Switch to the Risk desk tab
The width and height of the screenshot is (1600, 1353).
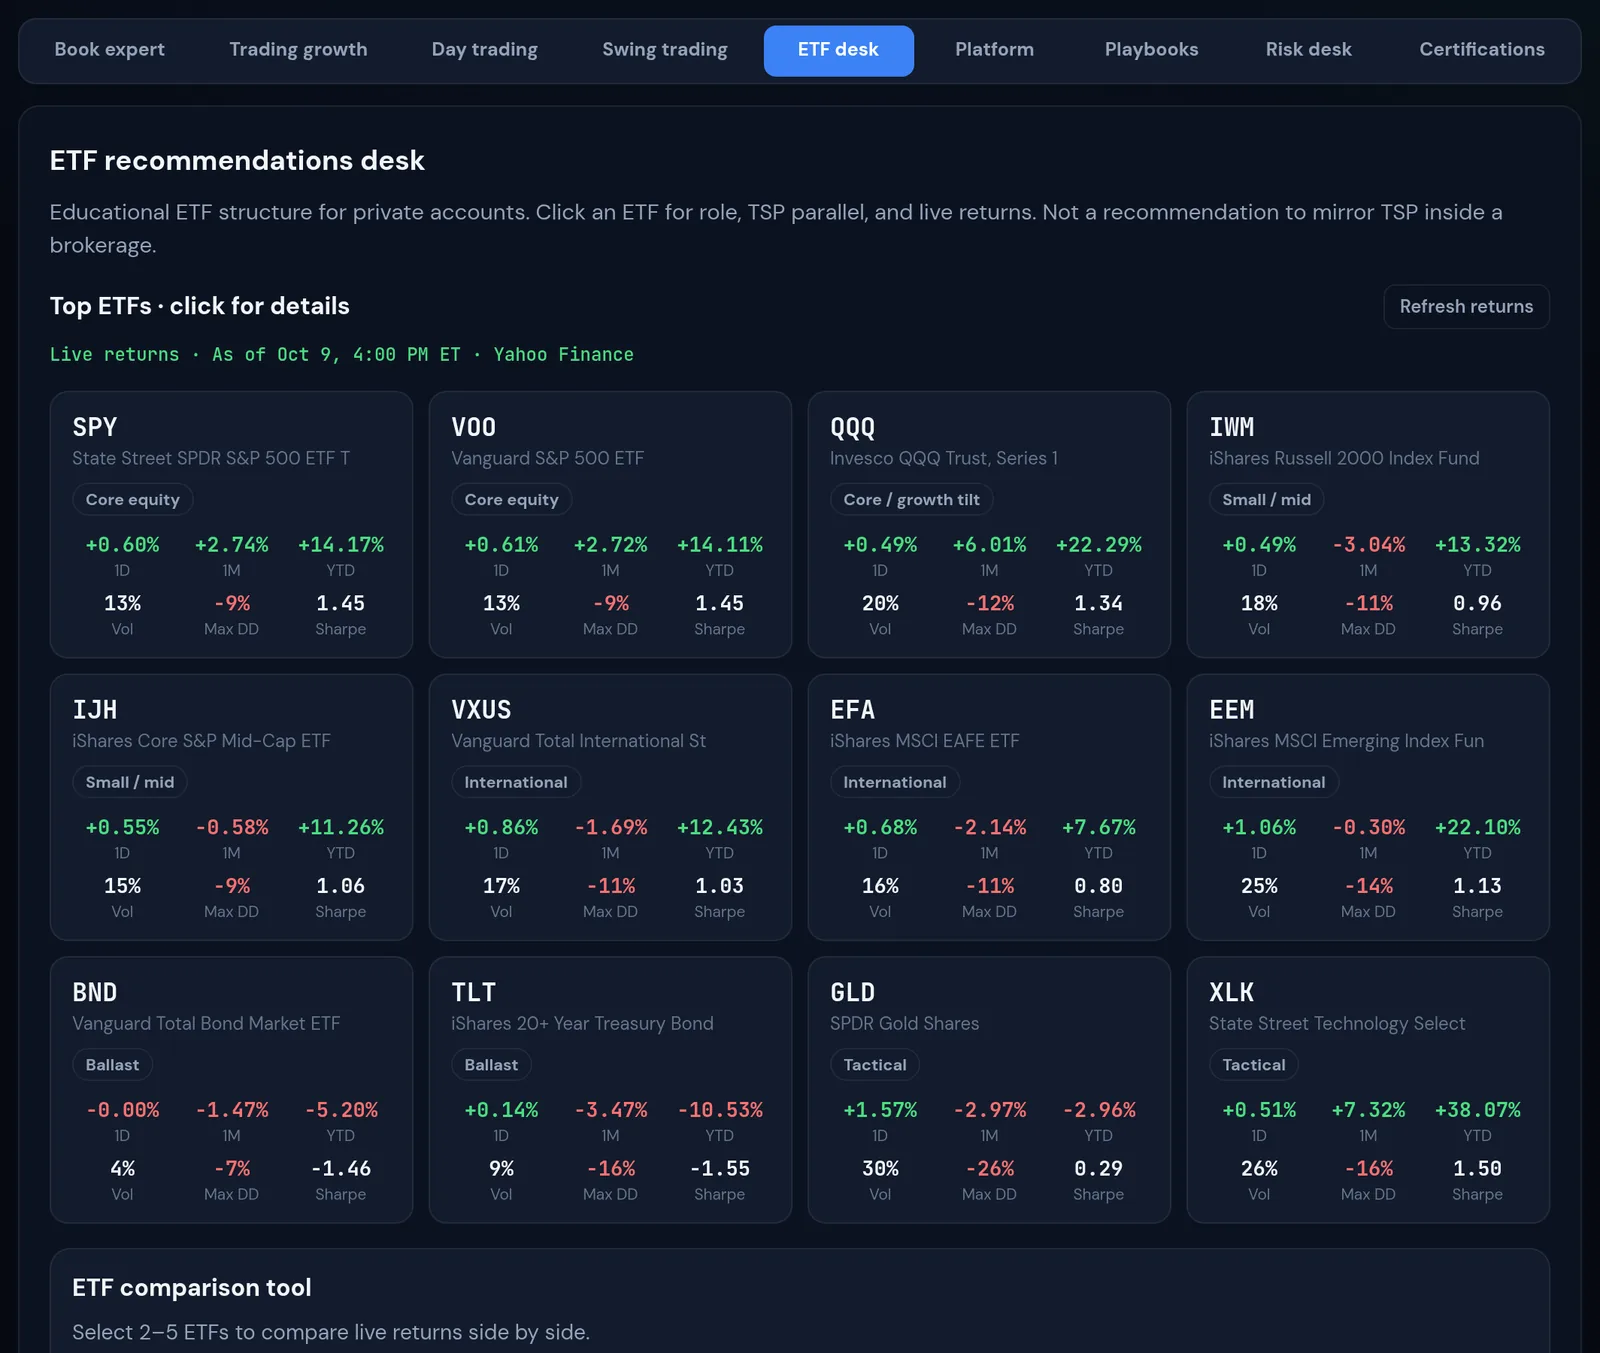point(1308,50)
